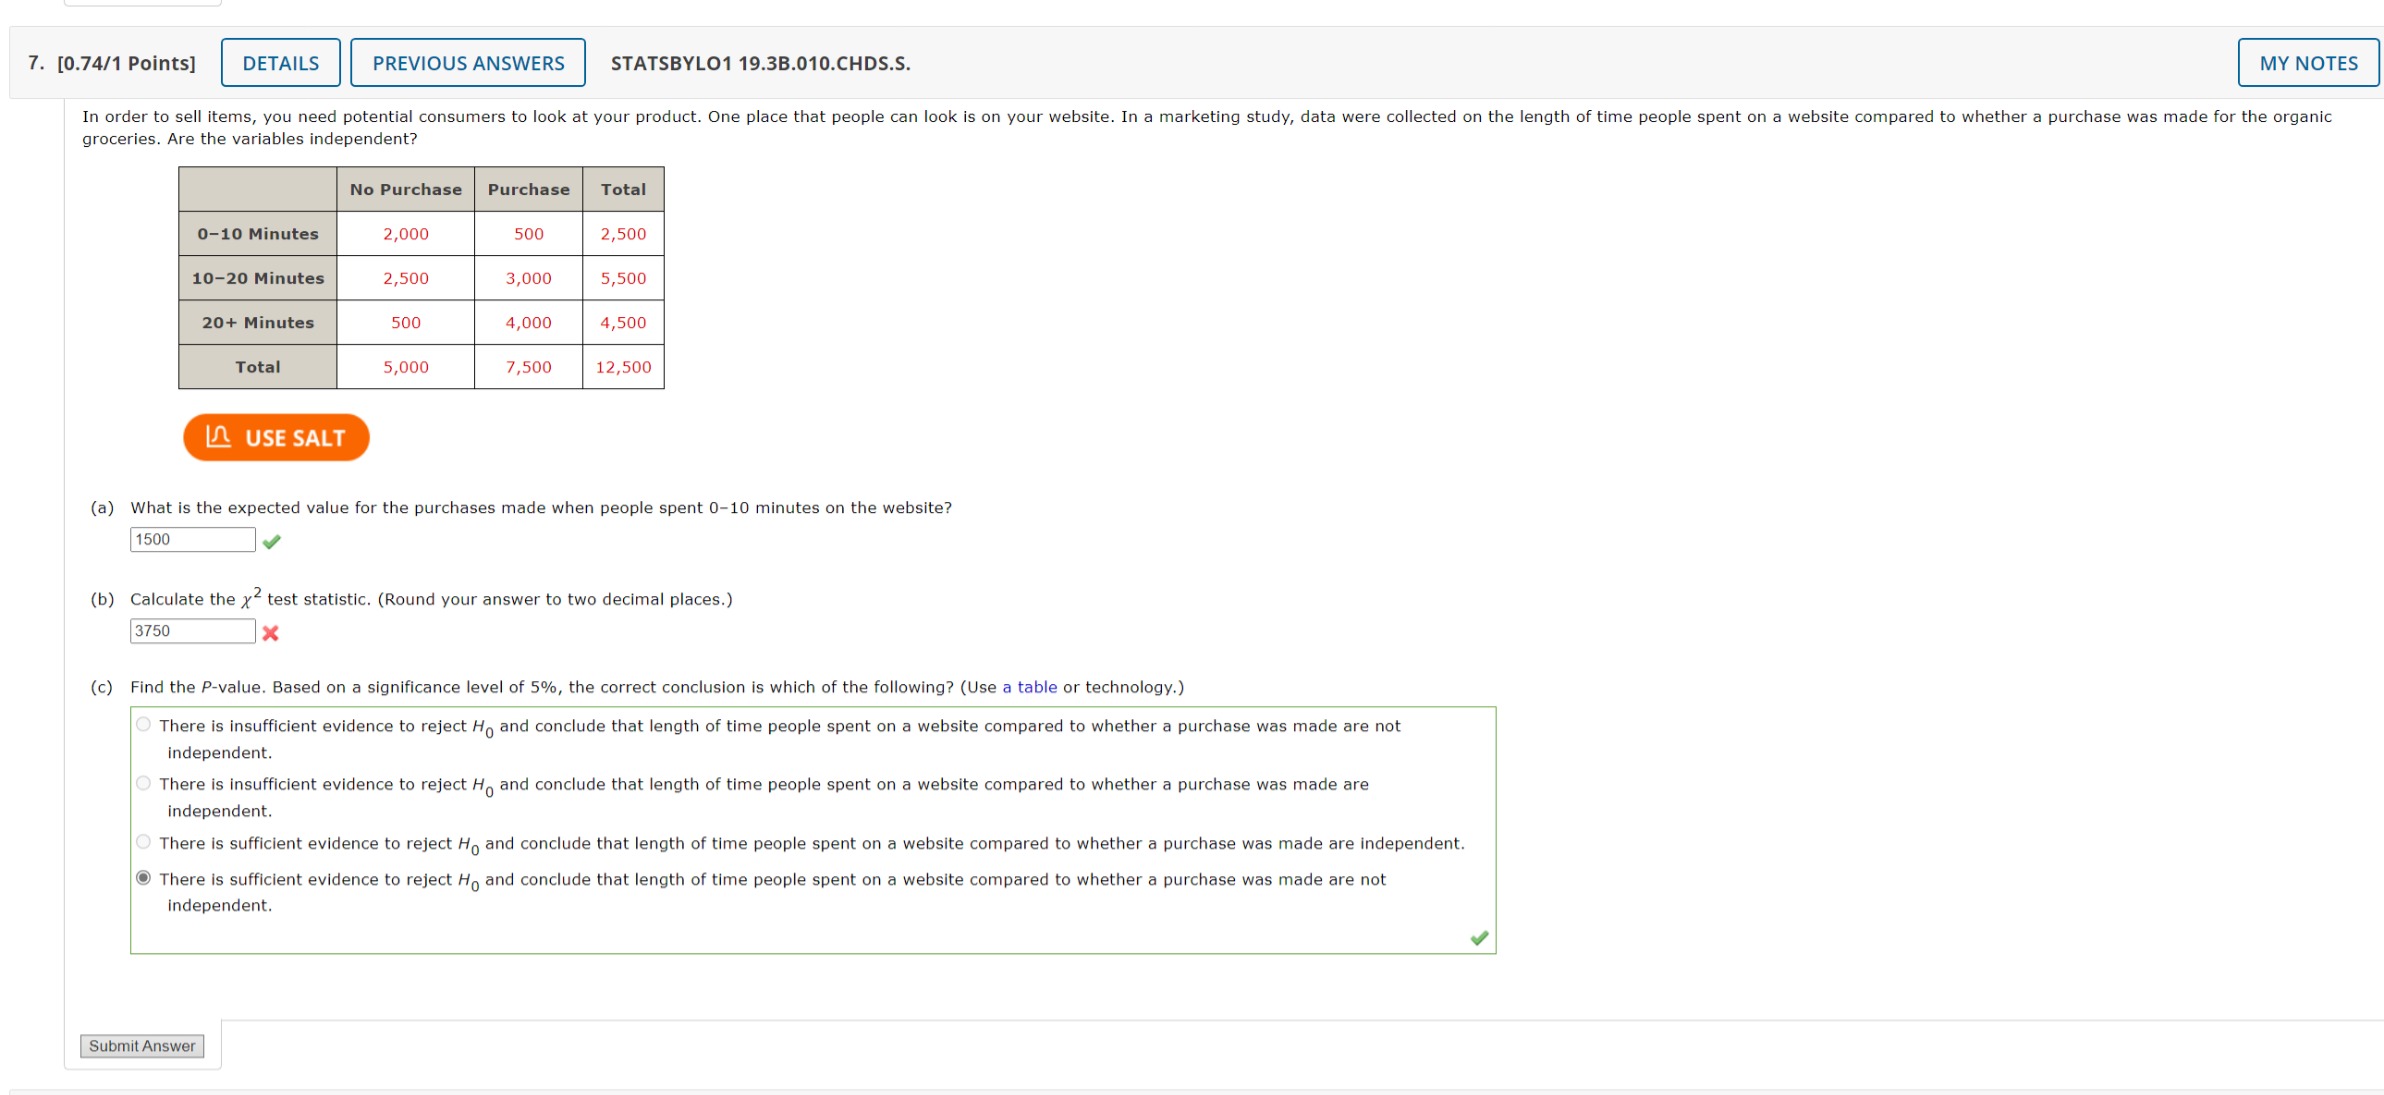The image size is (2384, 1095).
Task: Open the 'a table' link
Action: click(x=1029, y=687)
